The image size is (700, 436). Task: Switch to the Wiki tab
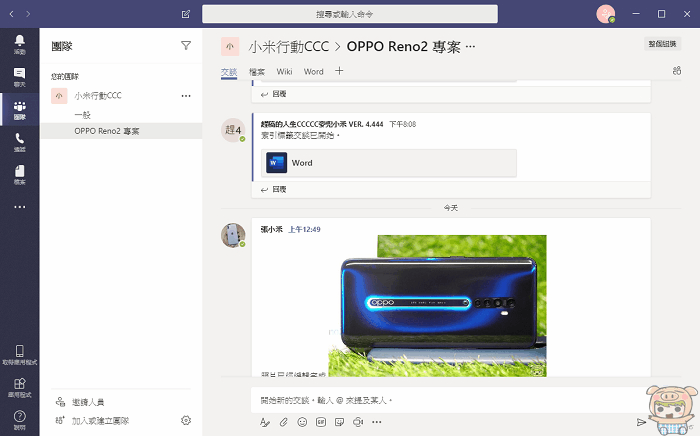tap(284, 71)
